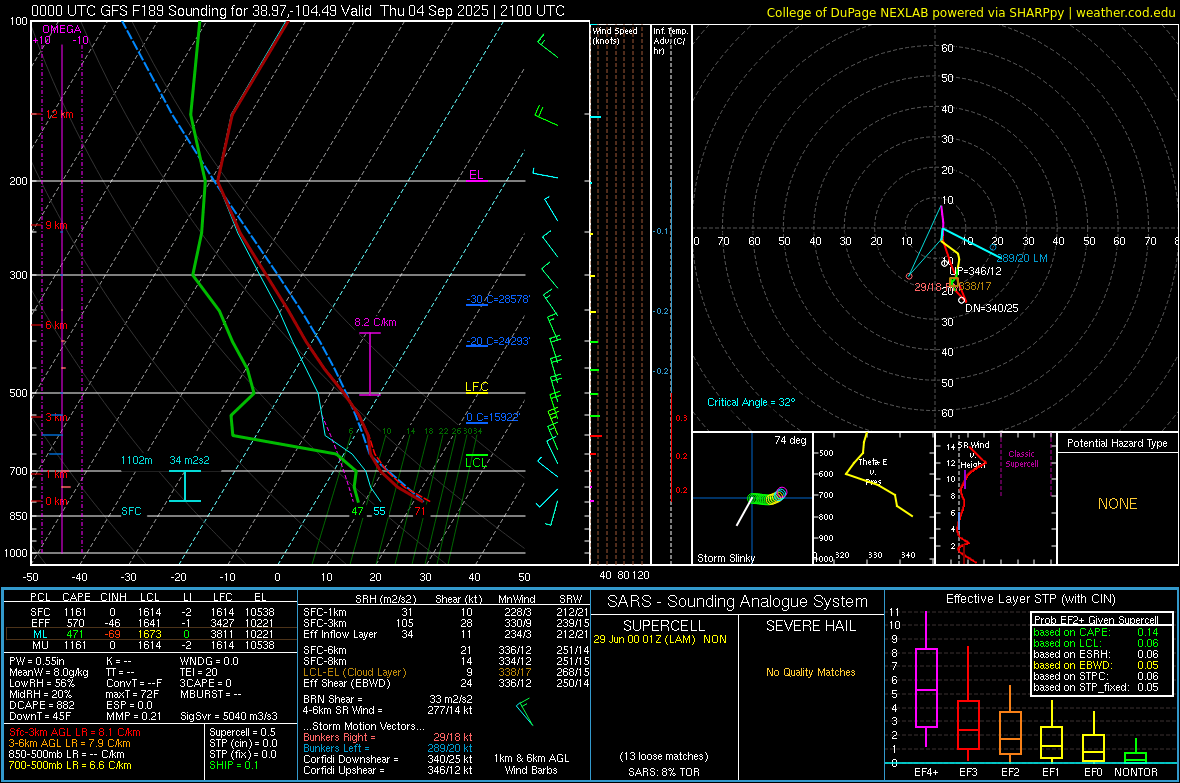Click the NONE hazard type value
The image size is (1180, 783).
click(x=1117, y=504)
